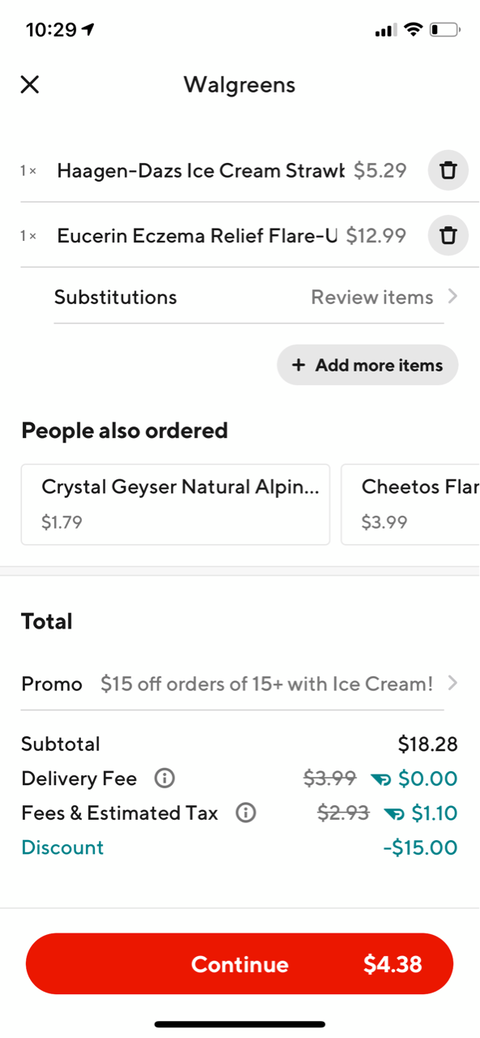Add Crystal Geyser Natural Alpine suggestion card

click(x=175, y=504)
